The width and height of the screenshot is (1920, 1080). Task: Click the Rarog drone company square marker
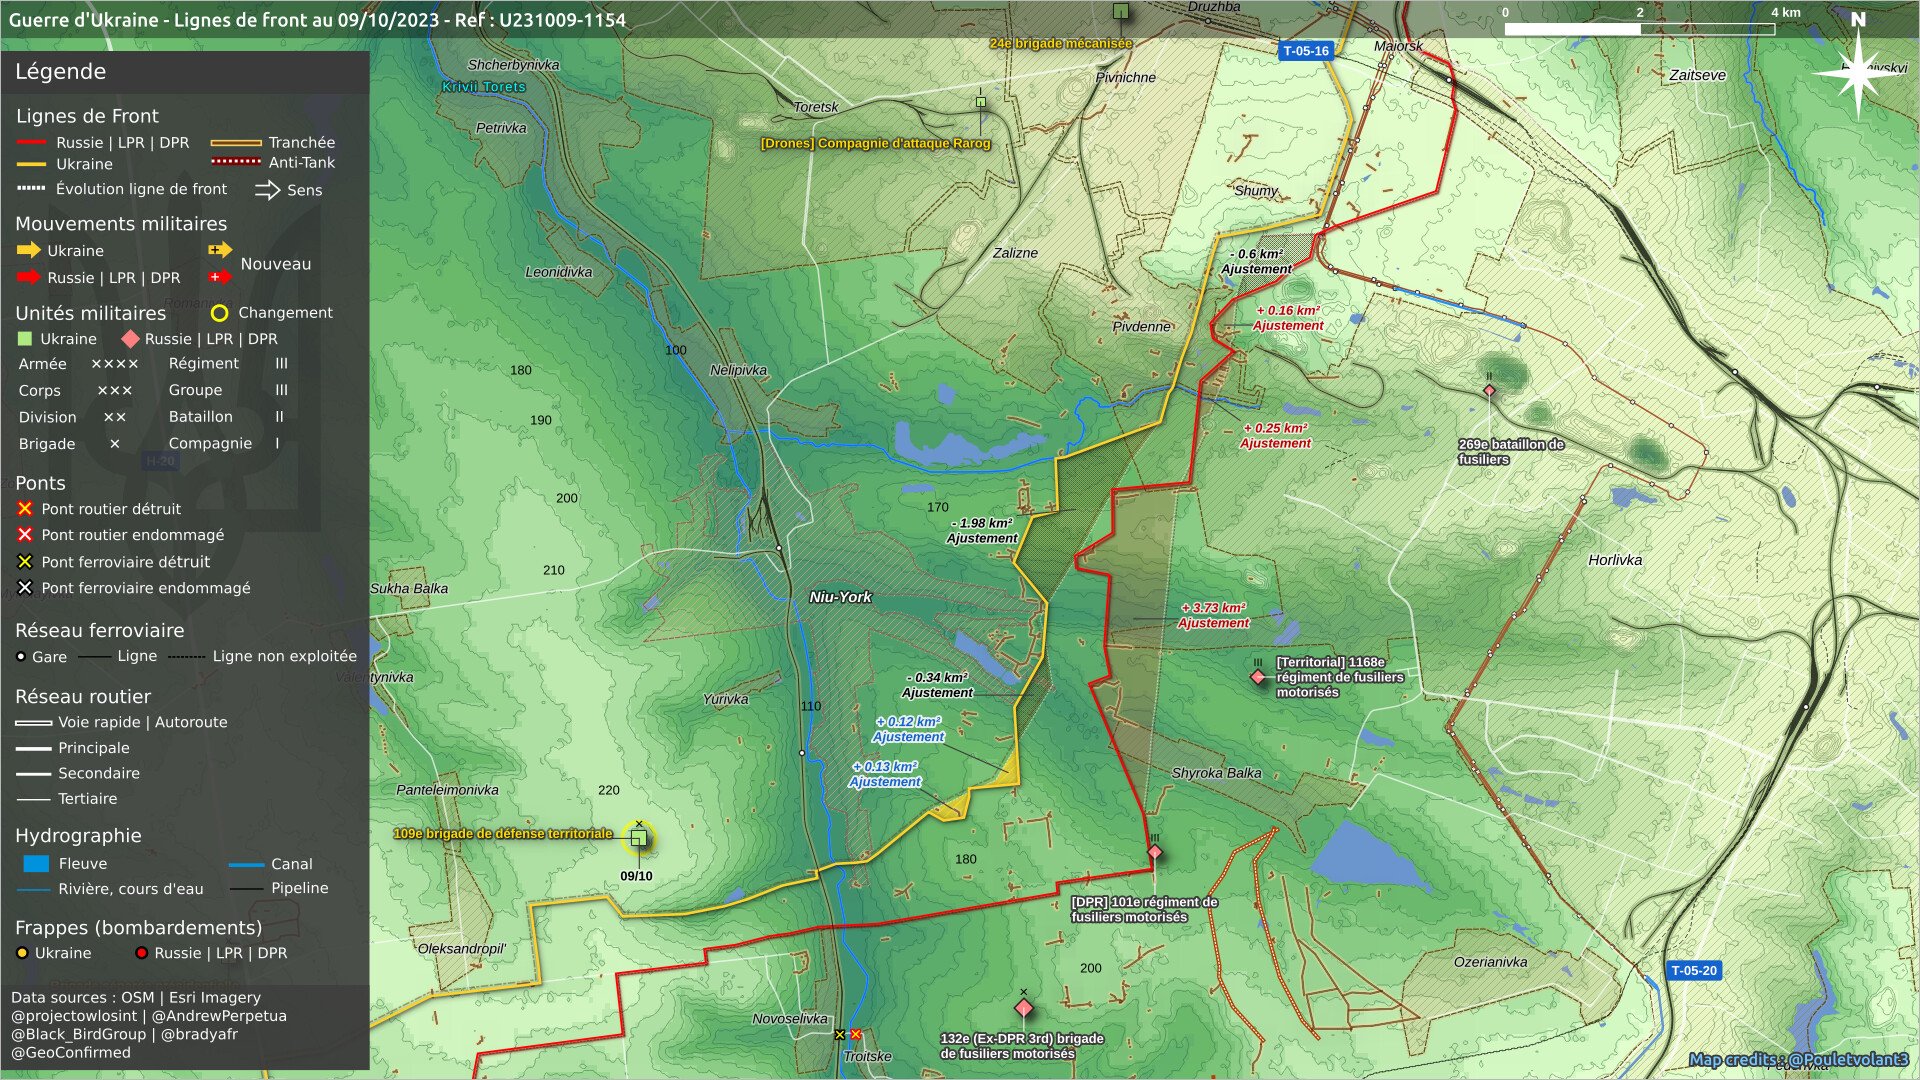(x=981, y=102)
